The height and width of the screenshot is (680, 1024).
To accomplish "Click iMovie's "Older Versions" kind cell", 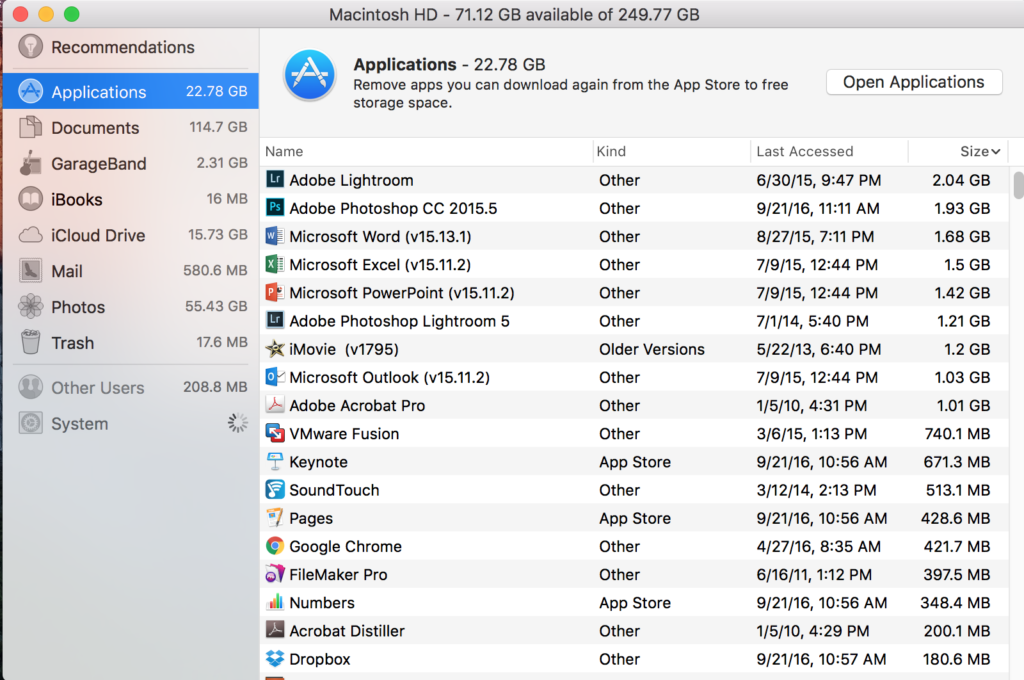I will click(652, 349).
